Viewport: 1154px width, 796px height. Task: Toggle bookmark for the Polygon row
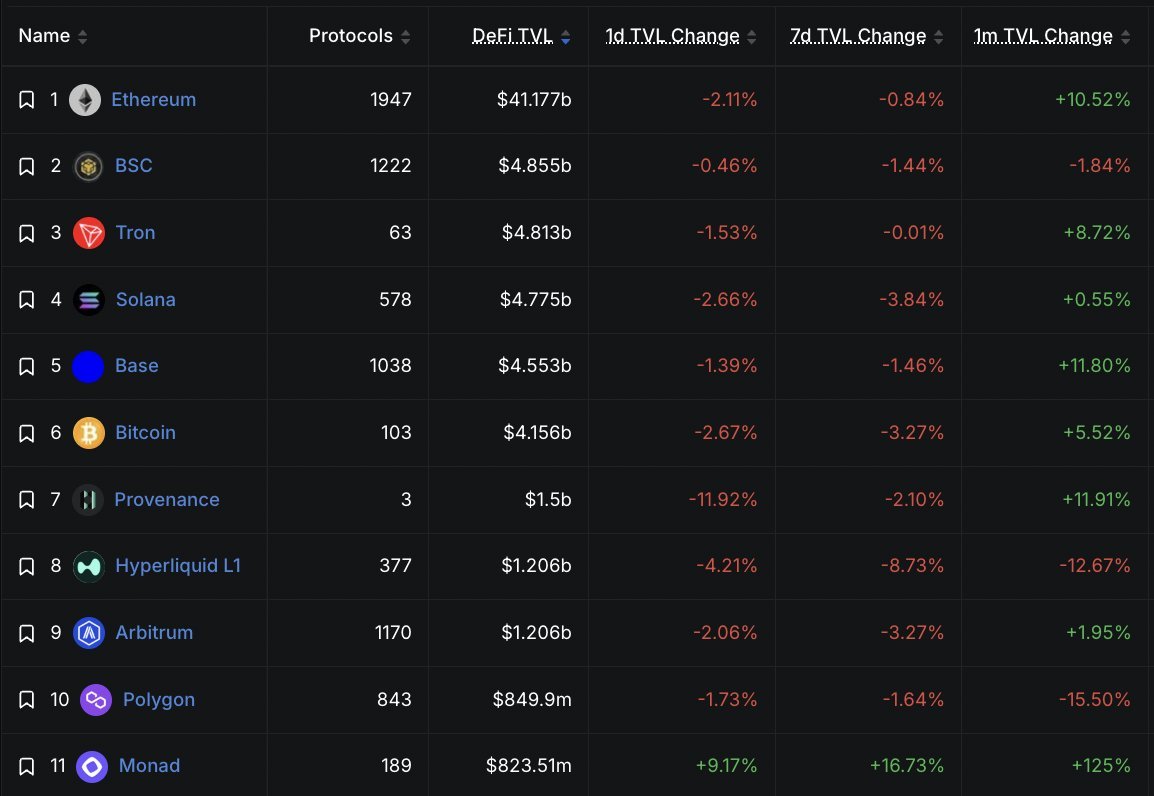click(x=26, y=700)
